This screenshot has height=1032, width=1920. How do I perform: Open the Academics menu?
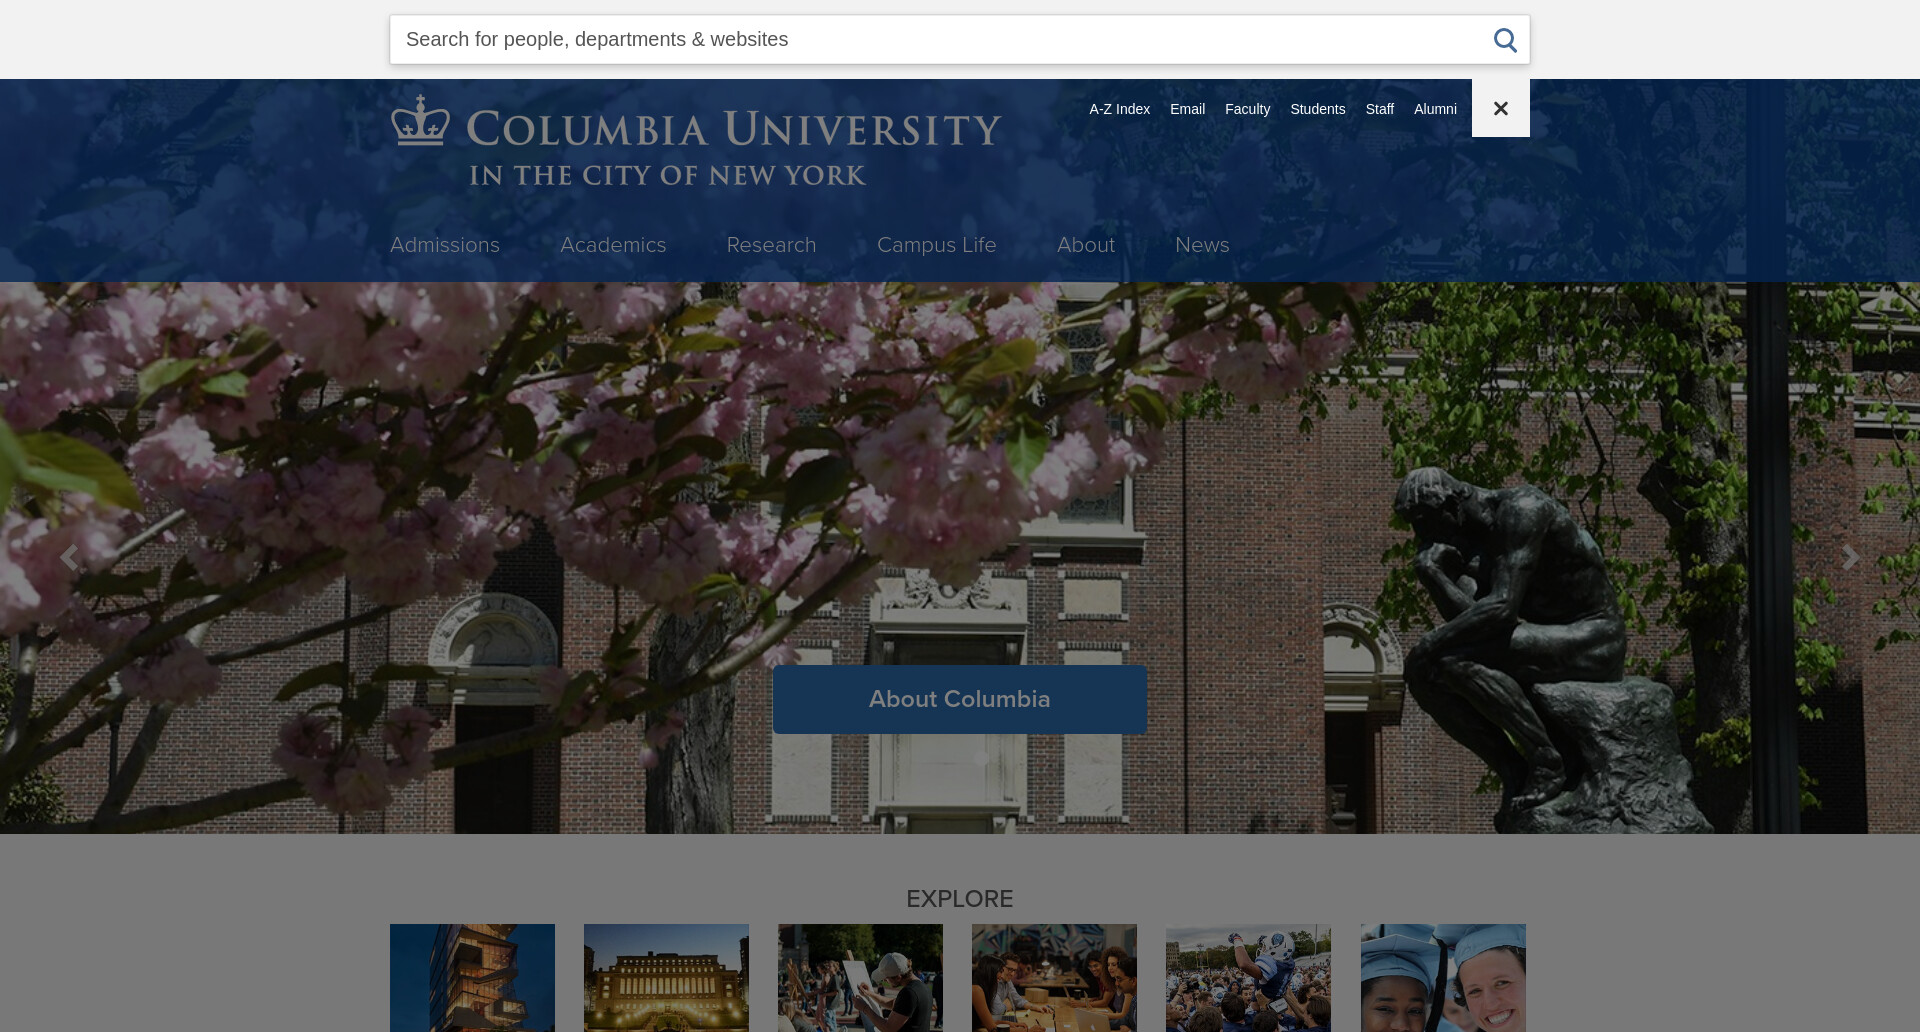click(613, 245)
